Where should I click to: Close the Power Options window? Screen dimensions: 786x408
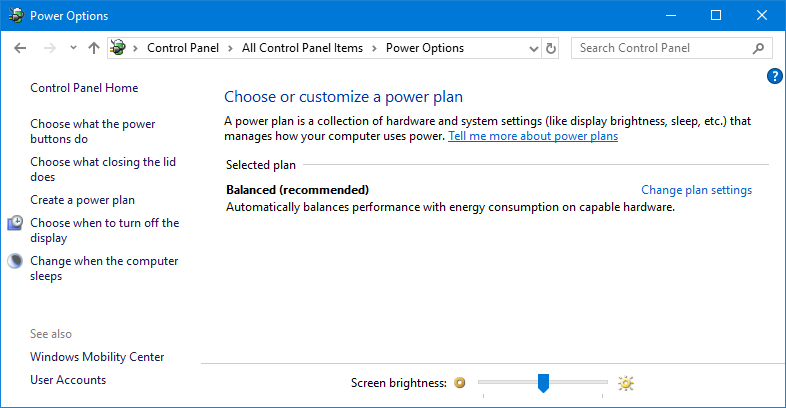point(761,16)
